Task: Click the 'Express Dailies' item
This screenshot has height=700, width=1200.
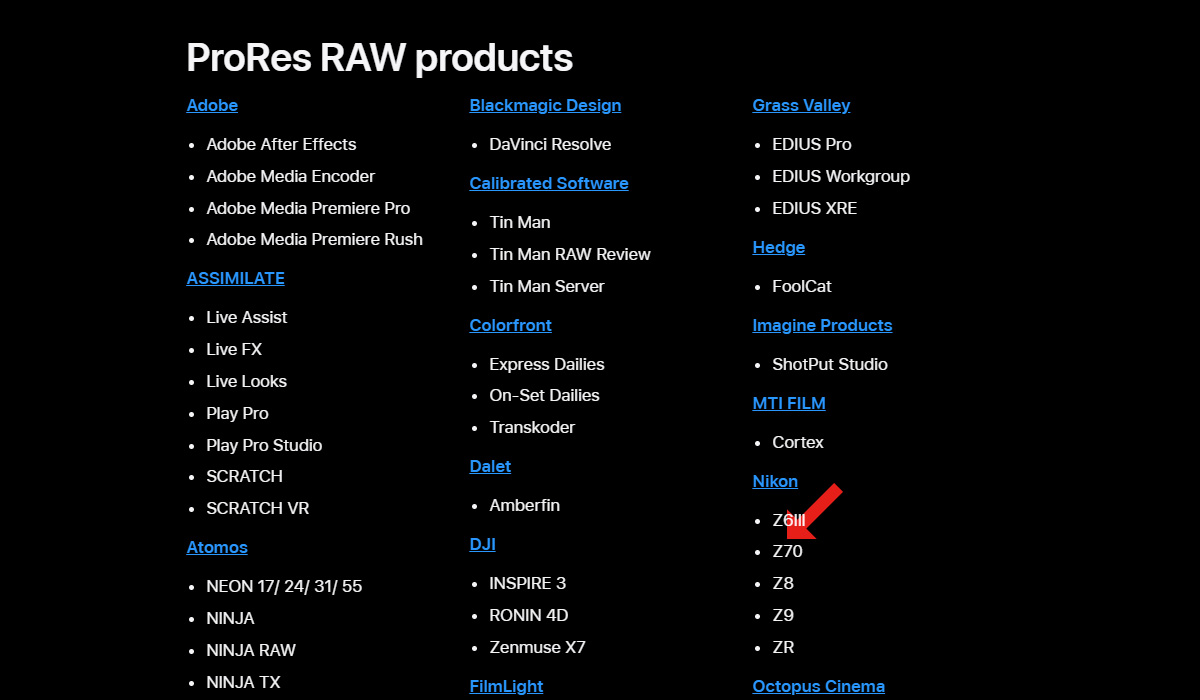Action: click(547, 364)
